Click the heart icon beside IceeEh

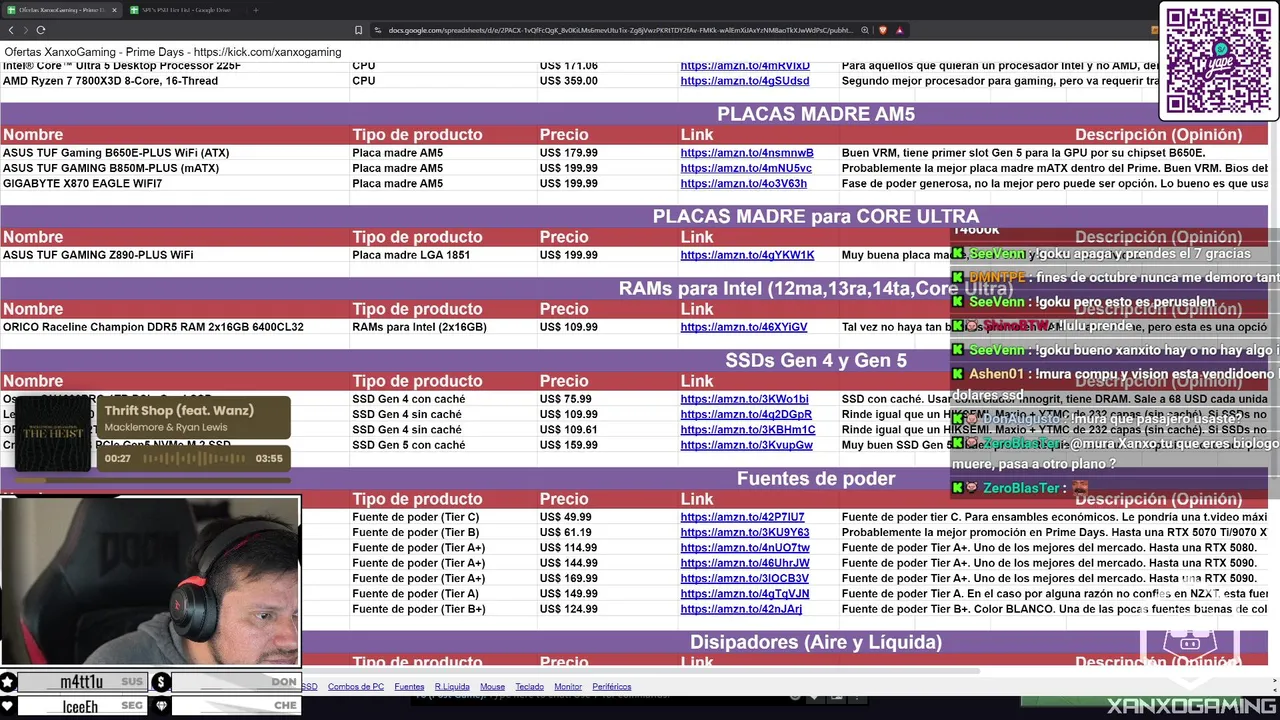(8, 706)
